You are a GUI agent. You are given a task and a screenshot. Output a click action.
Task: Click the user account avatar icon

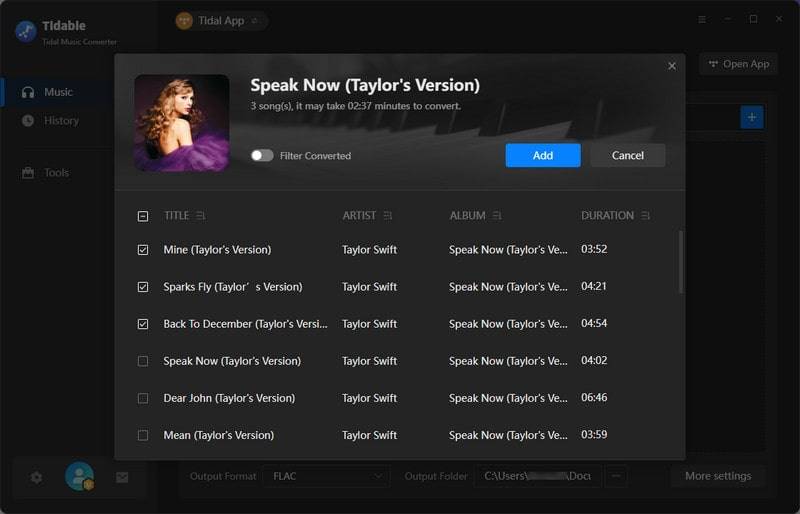(79, 476)
